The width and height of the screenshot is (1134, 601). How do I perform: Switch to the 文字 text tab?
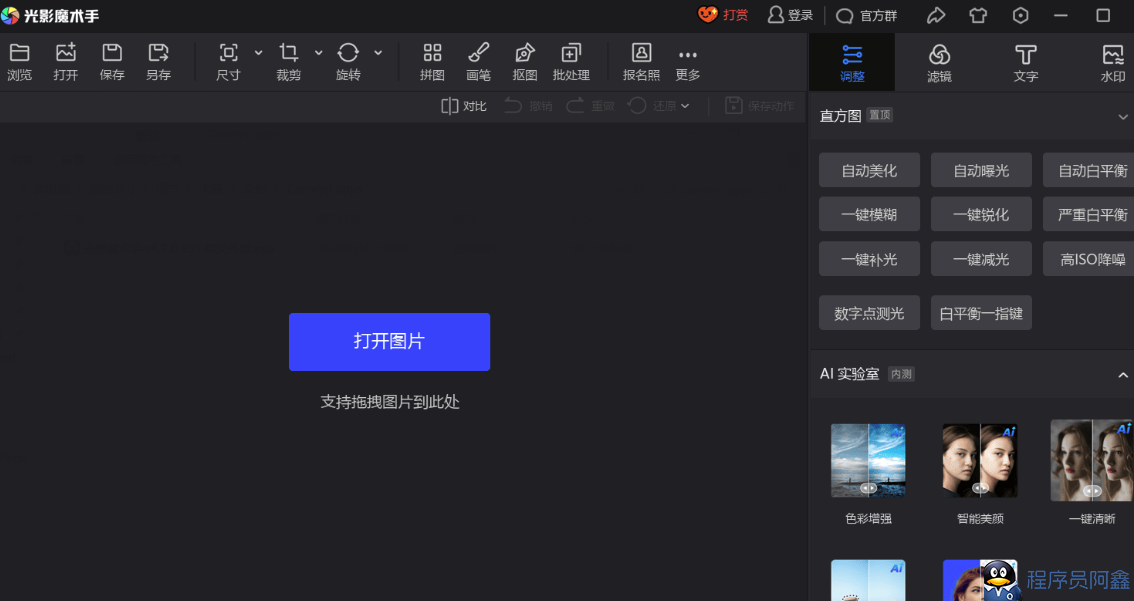(1026, 63)
